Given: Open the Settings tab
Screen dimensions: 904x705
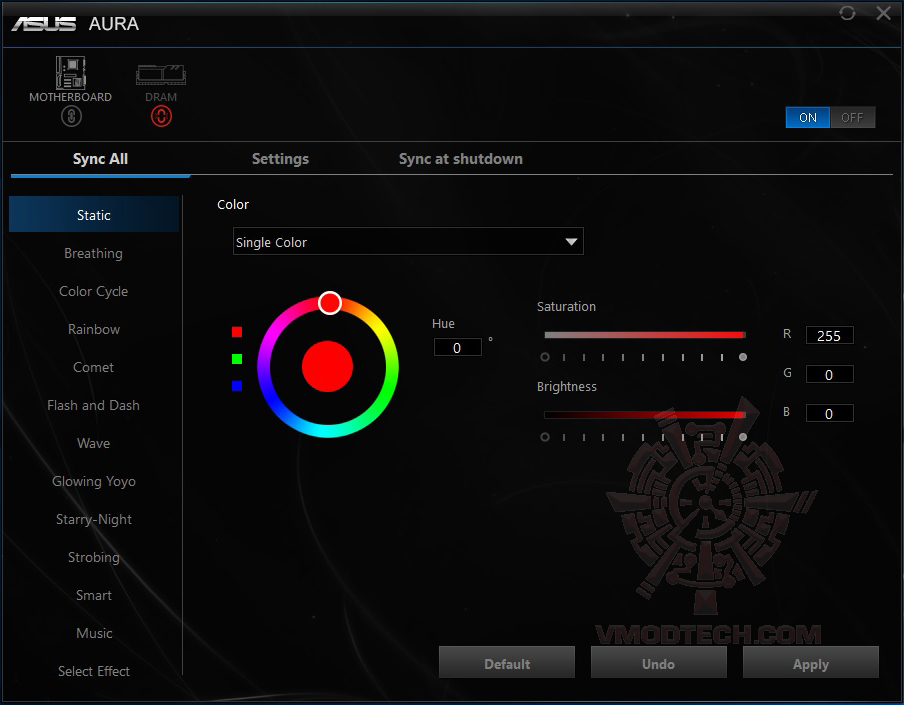Looking at the screenshot, I should [x=280, y=159].
